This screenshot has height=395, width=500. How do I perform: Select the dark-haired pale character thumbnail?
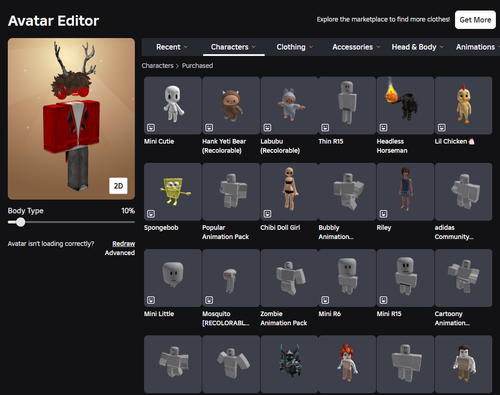pos(463,364)
